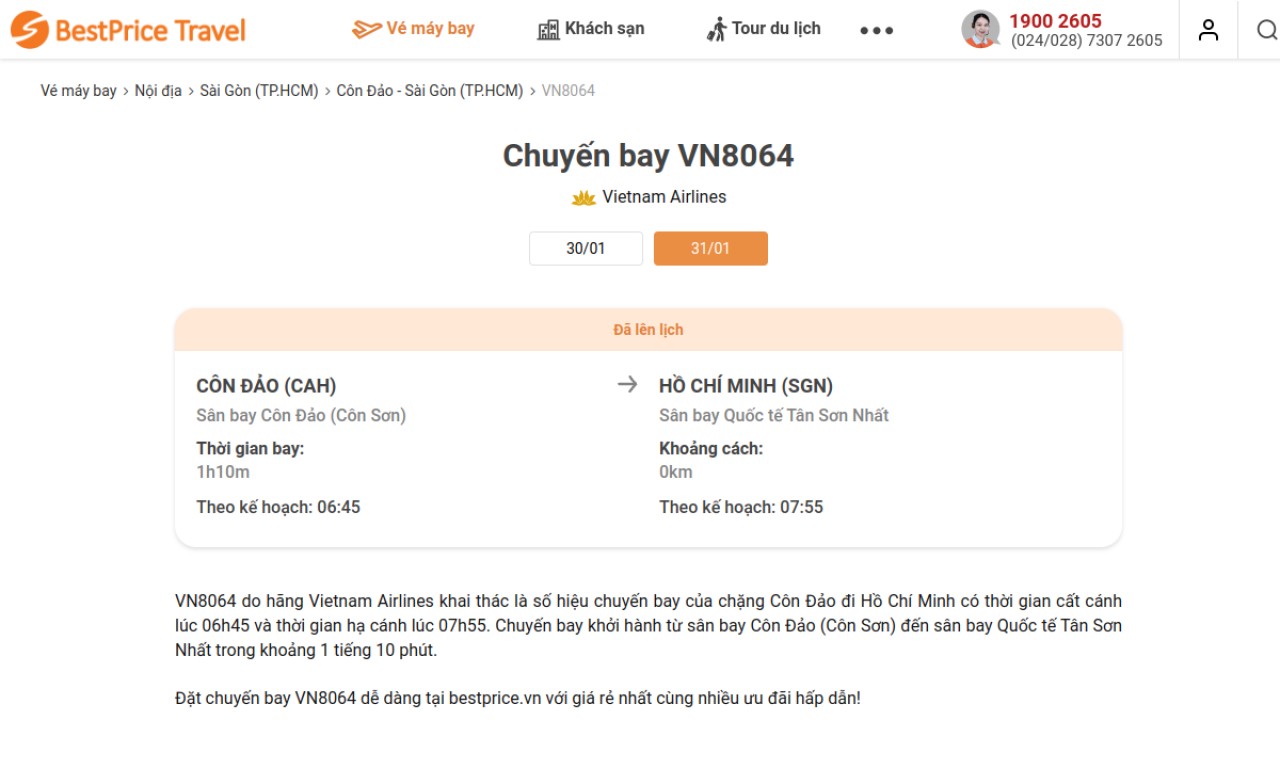Click the Đã lên lịch status banner
1280x768 pixels.
coord(648,330)
